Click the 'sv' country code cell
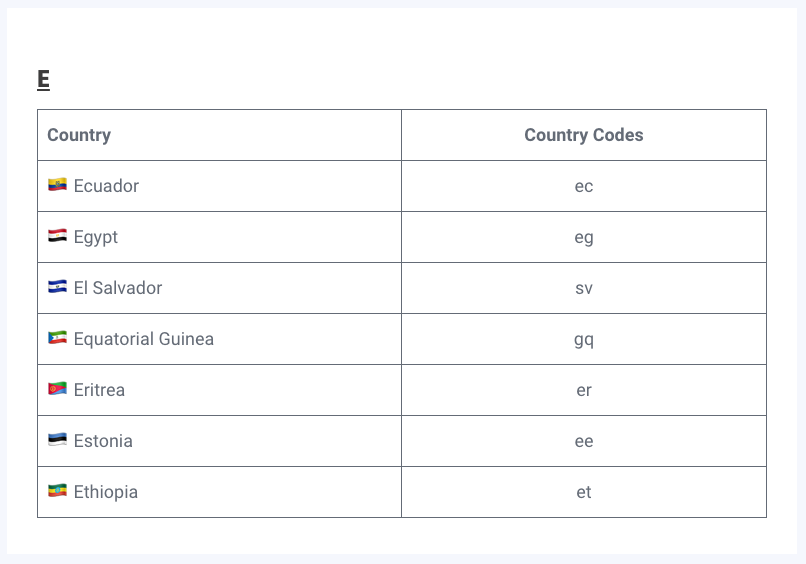806x564 pixels. 583,288
